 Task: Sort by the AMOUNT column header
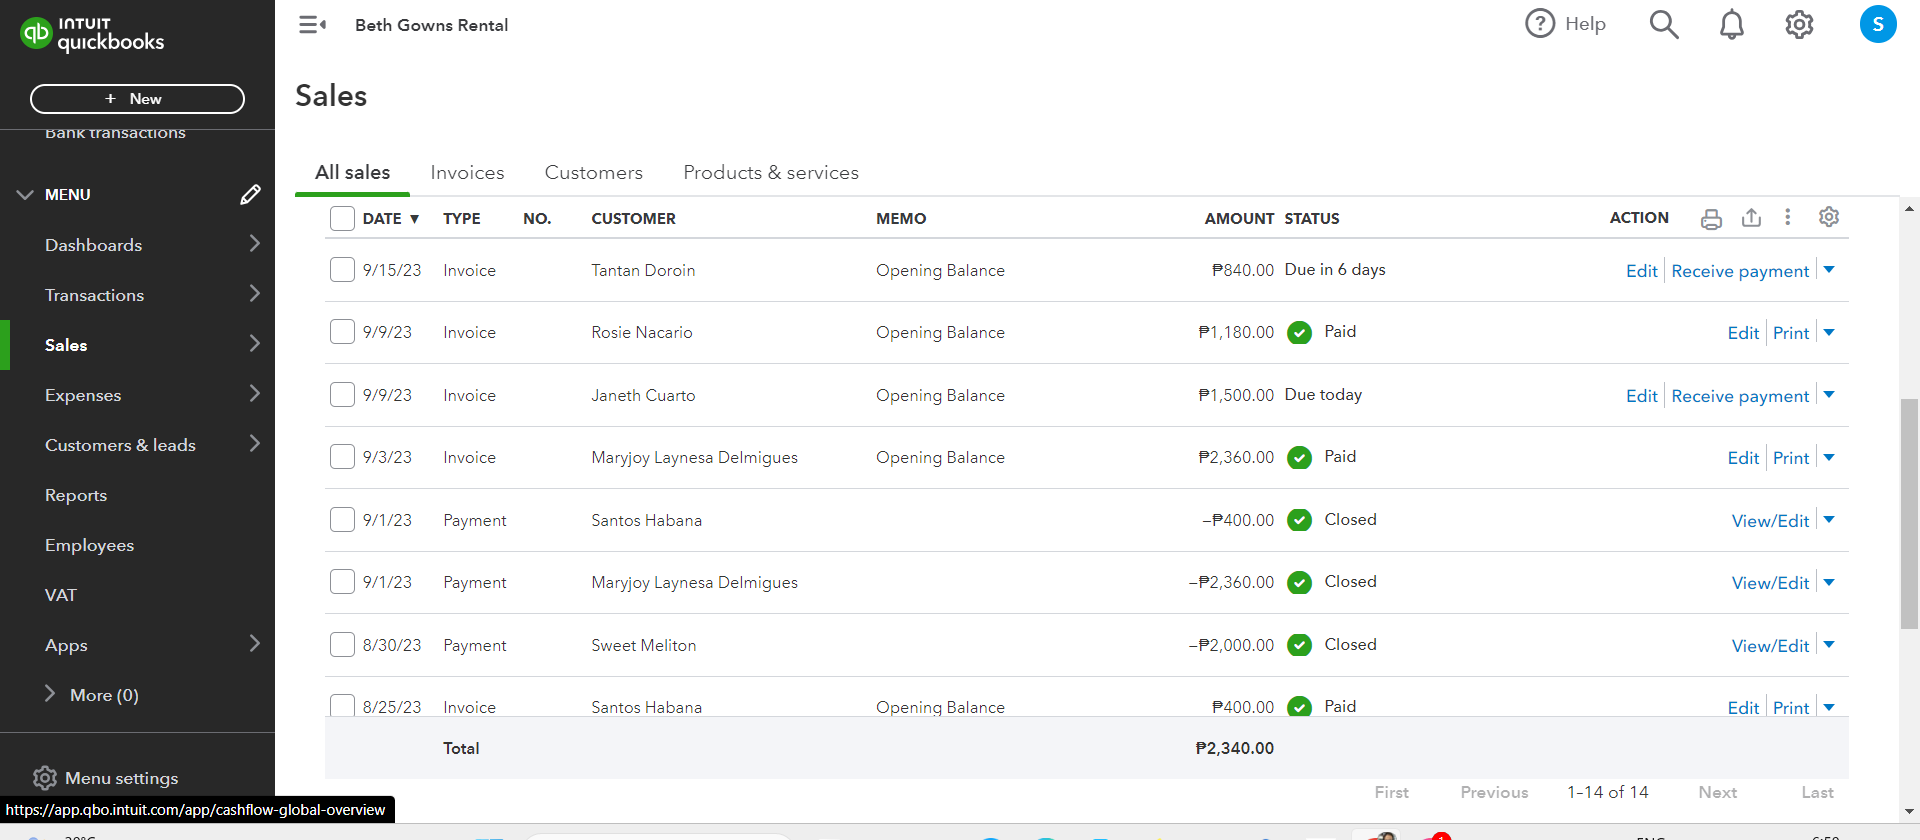1239,218
